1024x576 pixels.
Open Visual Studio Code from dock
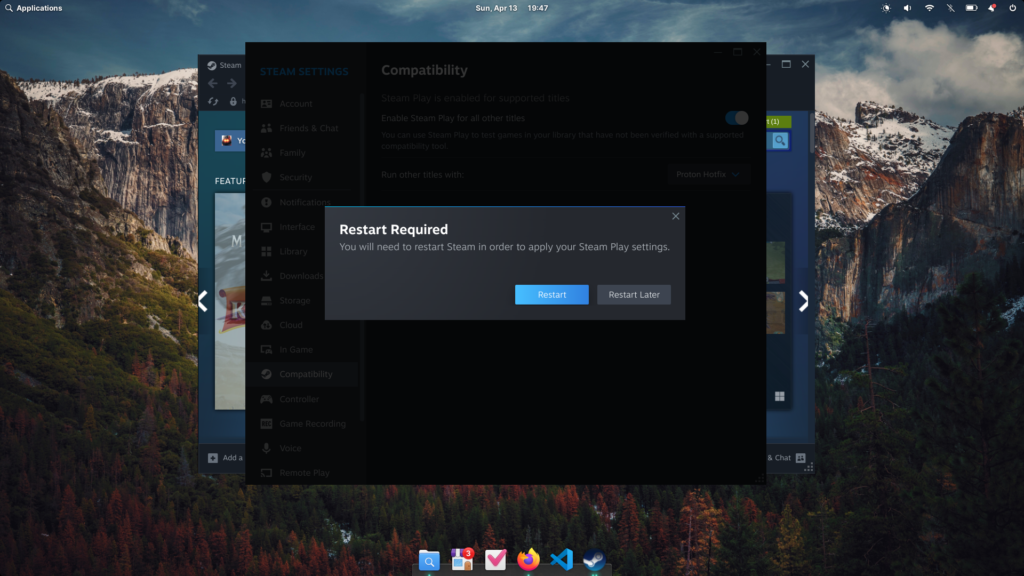[x=562, y=560]
